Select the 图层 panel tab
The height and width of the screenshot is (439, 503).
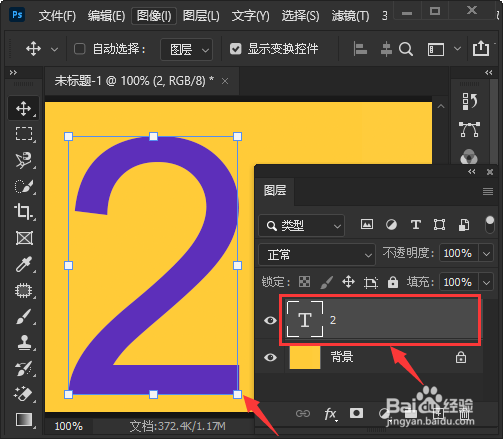275,191
